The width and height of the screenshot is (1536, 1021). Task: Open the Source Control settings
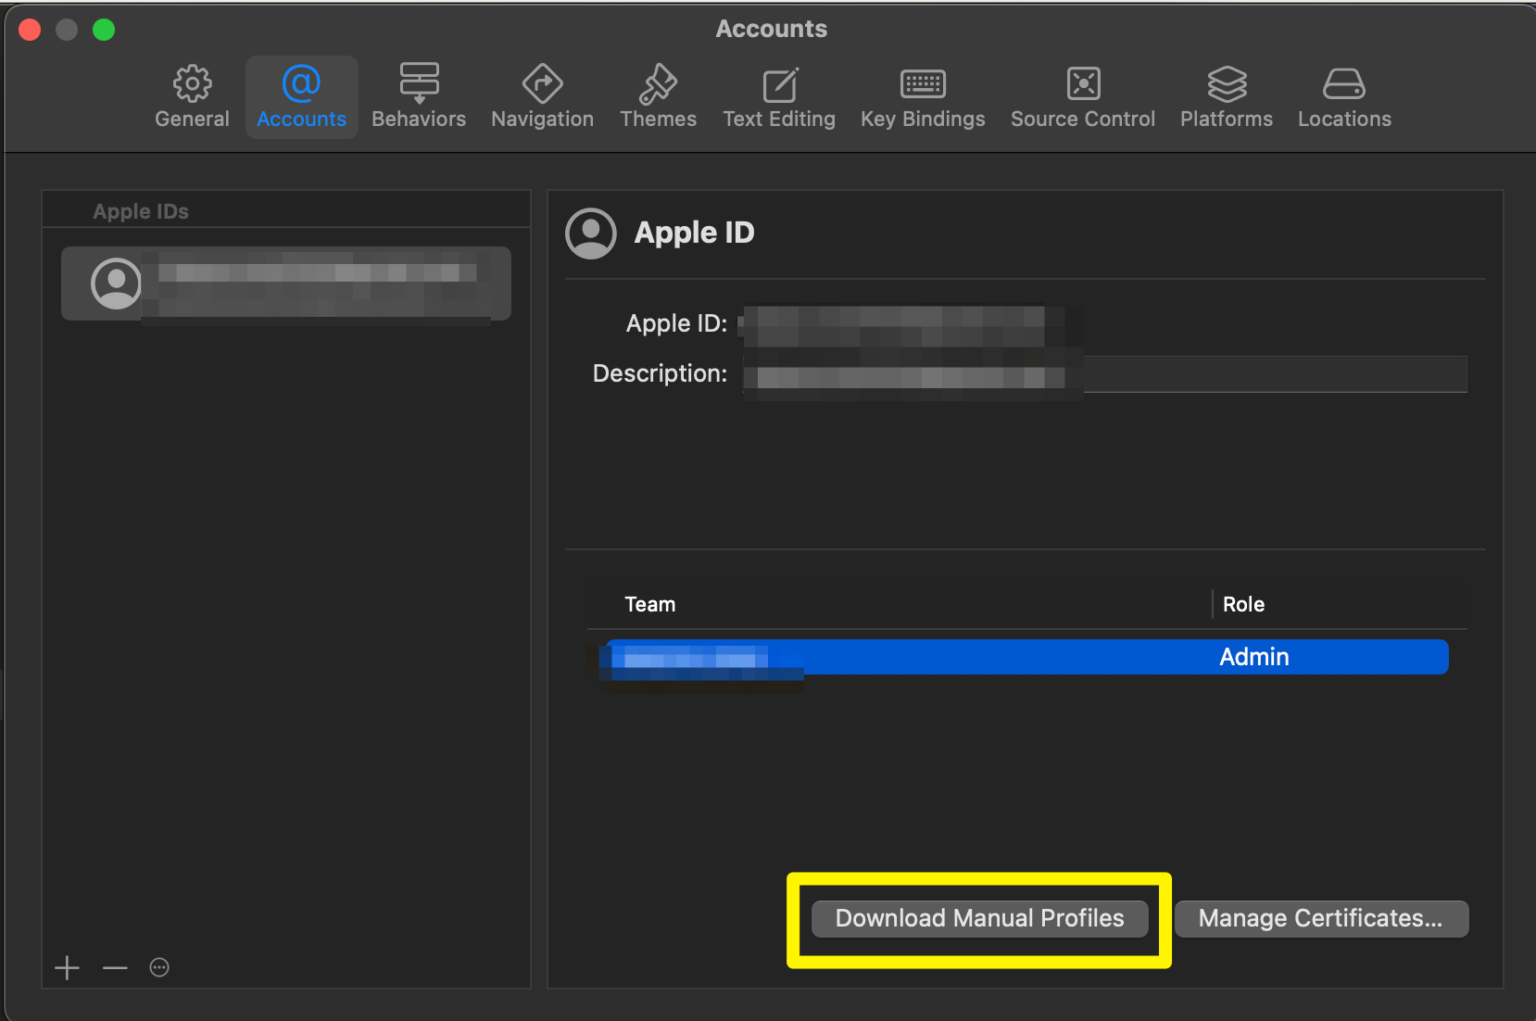pyautogui.click(x=1082, y=95)
